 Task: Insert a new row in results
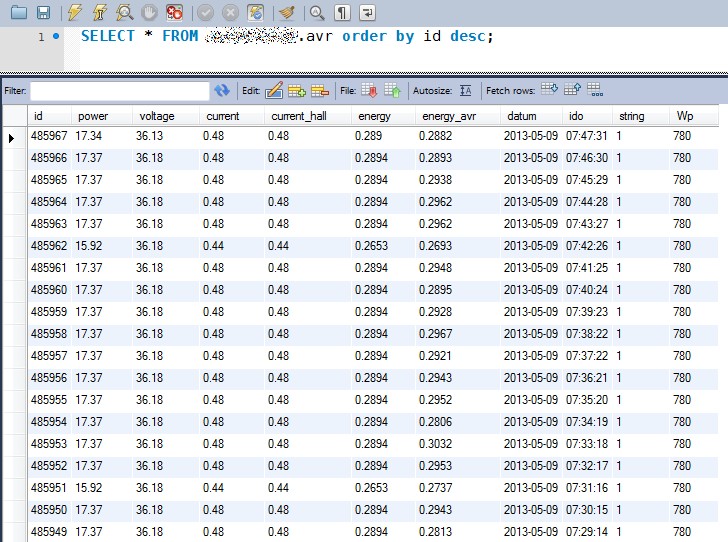[297, 90]
